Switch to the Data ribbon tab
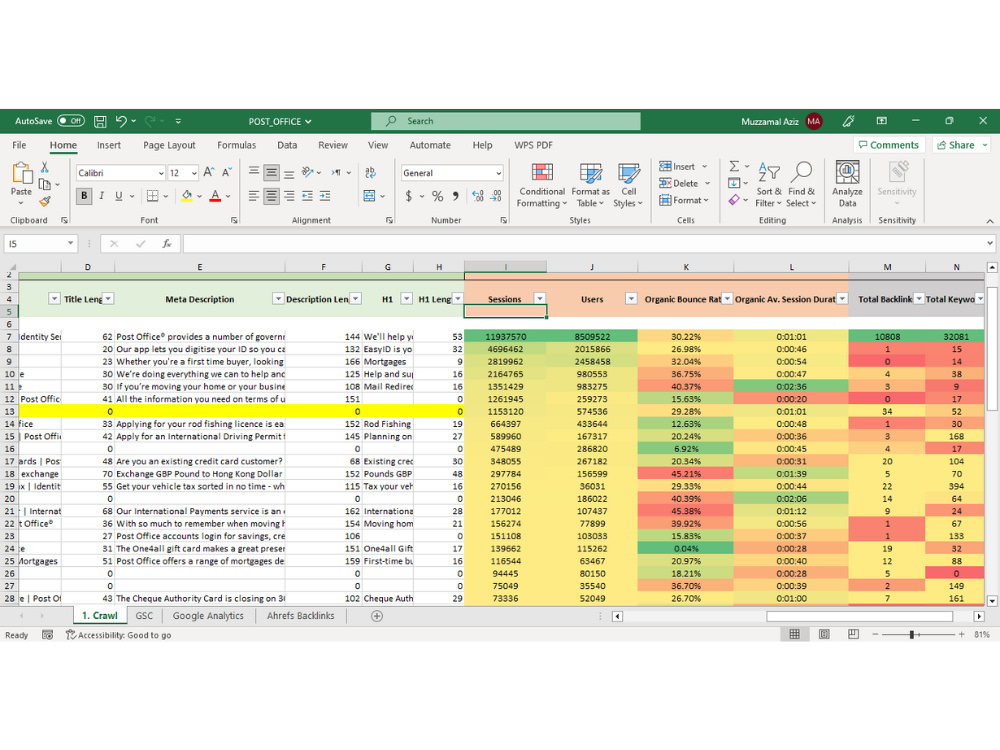Screen dimensions: 1000x750 point(287,145)
